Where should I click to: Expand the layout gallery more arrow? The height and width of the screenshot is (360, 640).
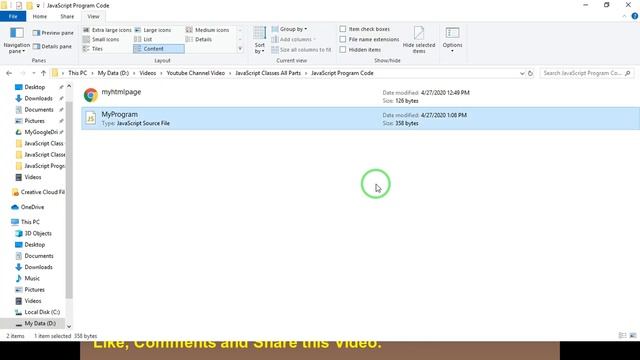(x=240, y=49)
